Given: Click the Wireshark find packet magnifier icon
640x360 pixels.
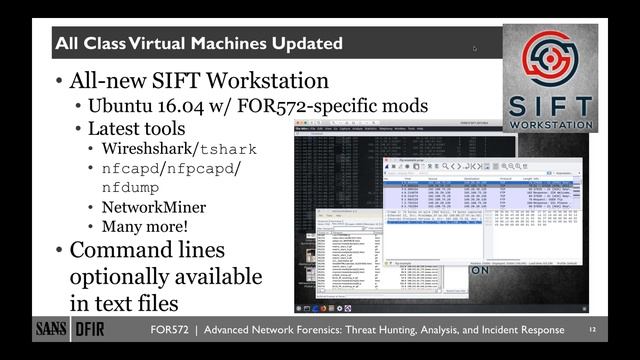Looking at the screenshot, I should pyautogui.click(x=445, y=167).
